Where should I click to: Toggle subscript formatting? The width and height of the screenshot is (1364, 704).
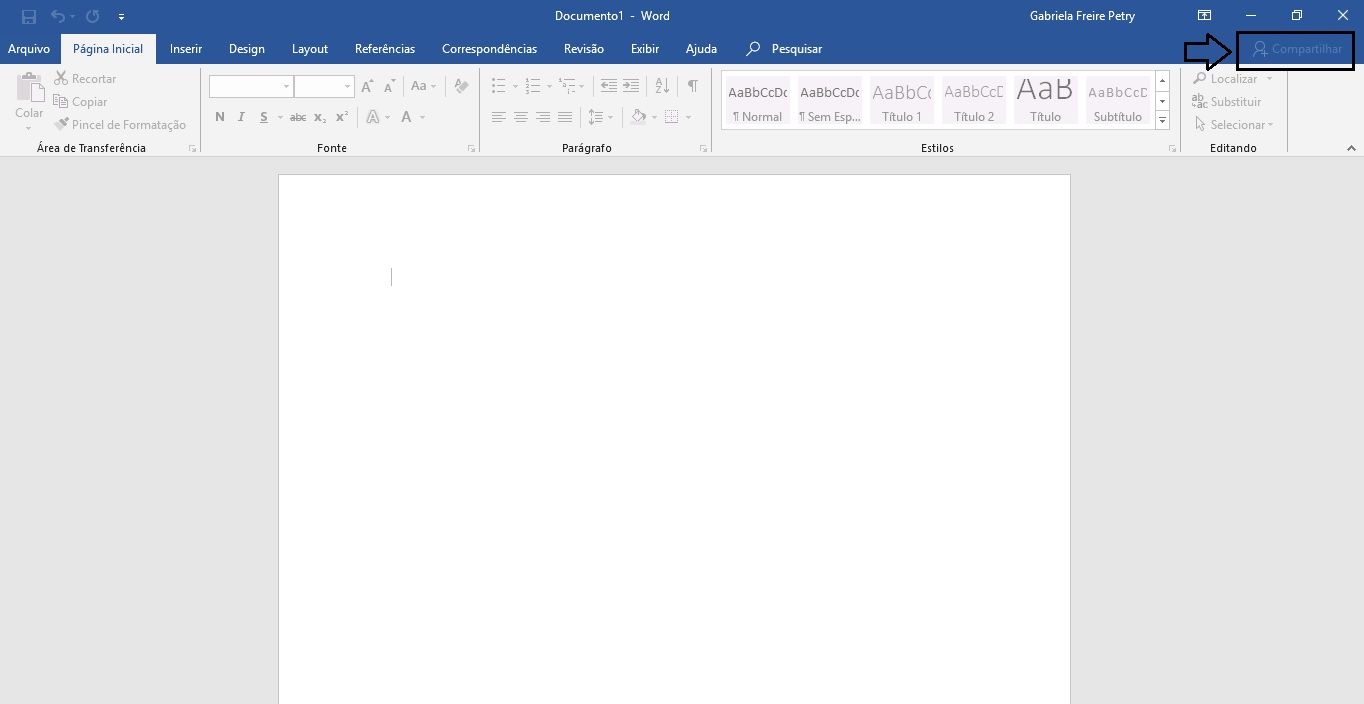click(x=320, y=117)
